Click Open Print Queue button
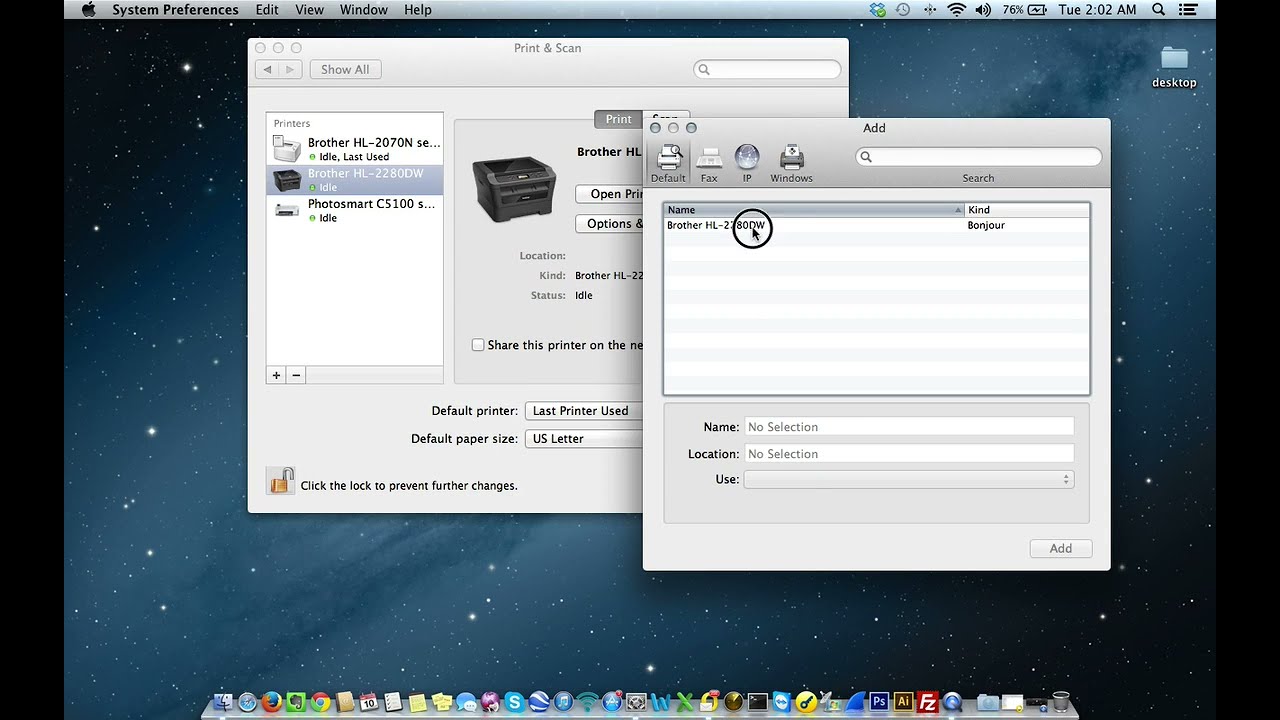This screenshot has width=1280, height=720. [x=610, y=194]
